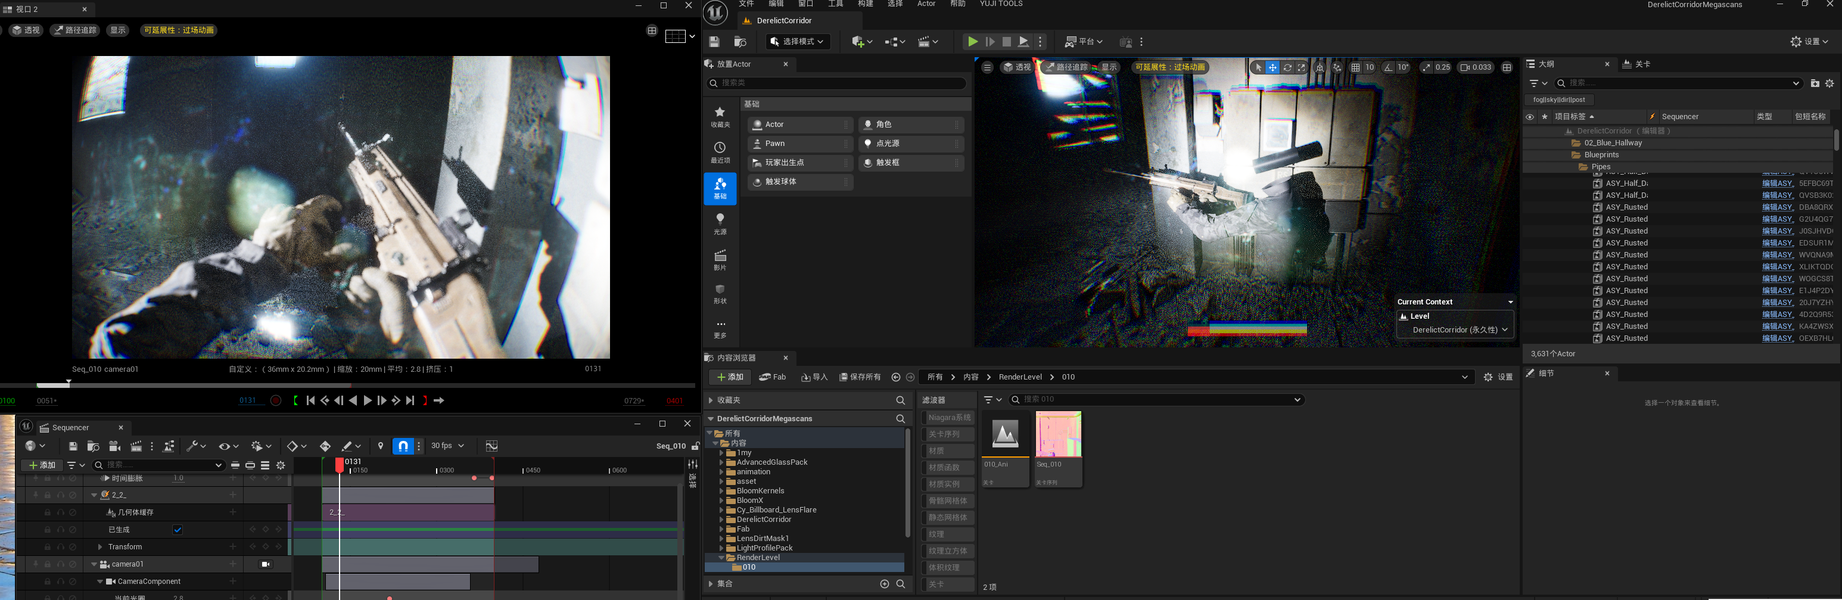Toggle the rotation snap angle icon beside 10°
This screenshot has width=1842, height=600.
click(1388, 67)
